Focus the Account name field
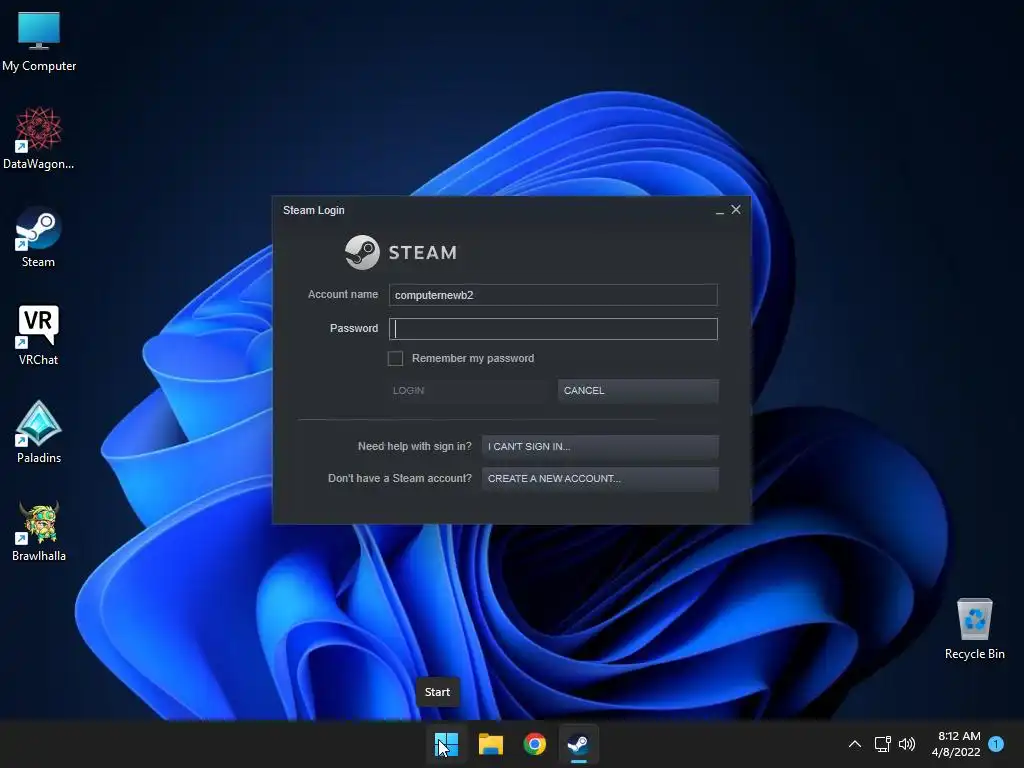Image resolution: width=1024 pixels, height=768 pixels. (x=553, y=295)
